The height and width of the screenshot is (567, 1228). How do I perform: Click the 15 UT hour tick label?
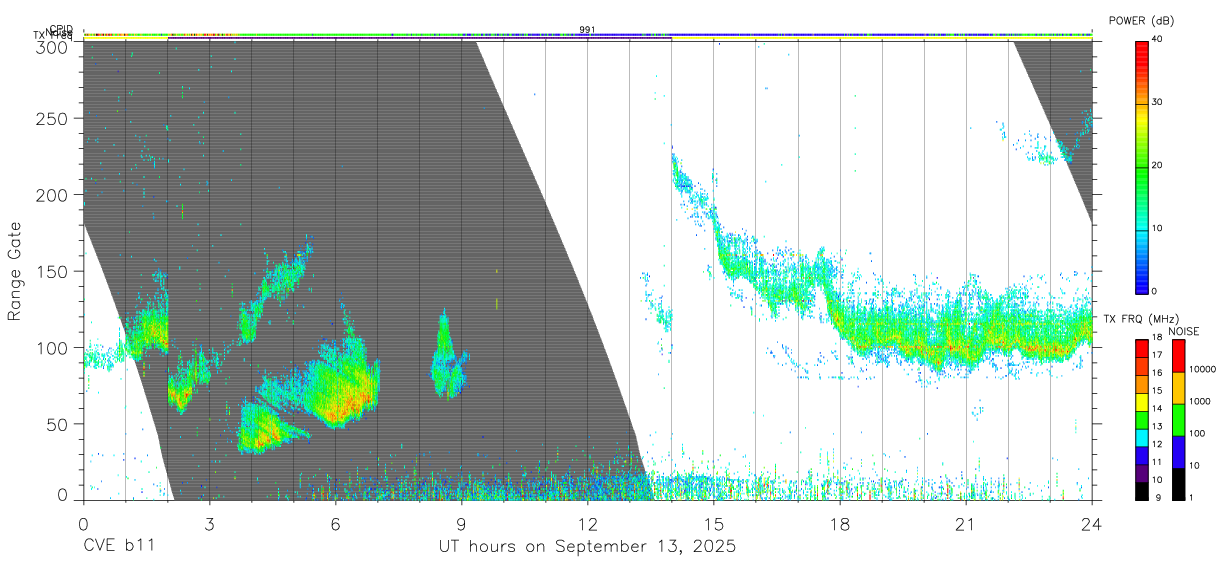coord(714,524)
